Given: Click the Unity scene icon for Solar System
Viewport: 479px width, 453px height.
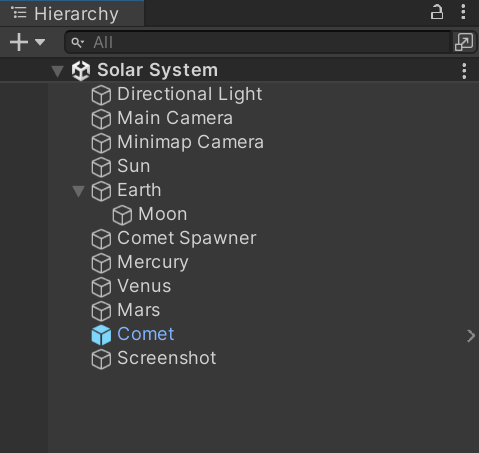Looking at the screenshot, I should (x=81, y=71).
